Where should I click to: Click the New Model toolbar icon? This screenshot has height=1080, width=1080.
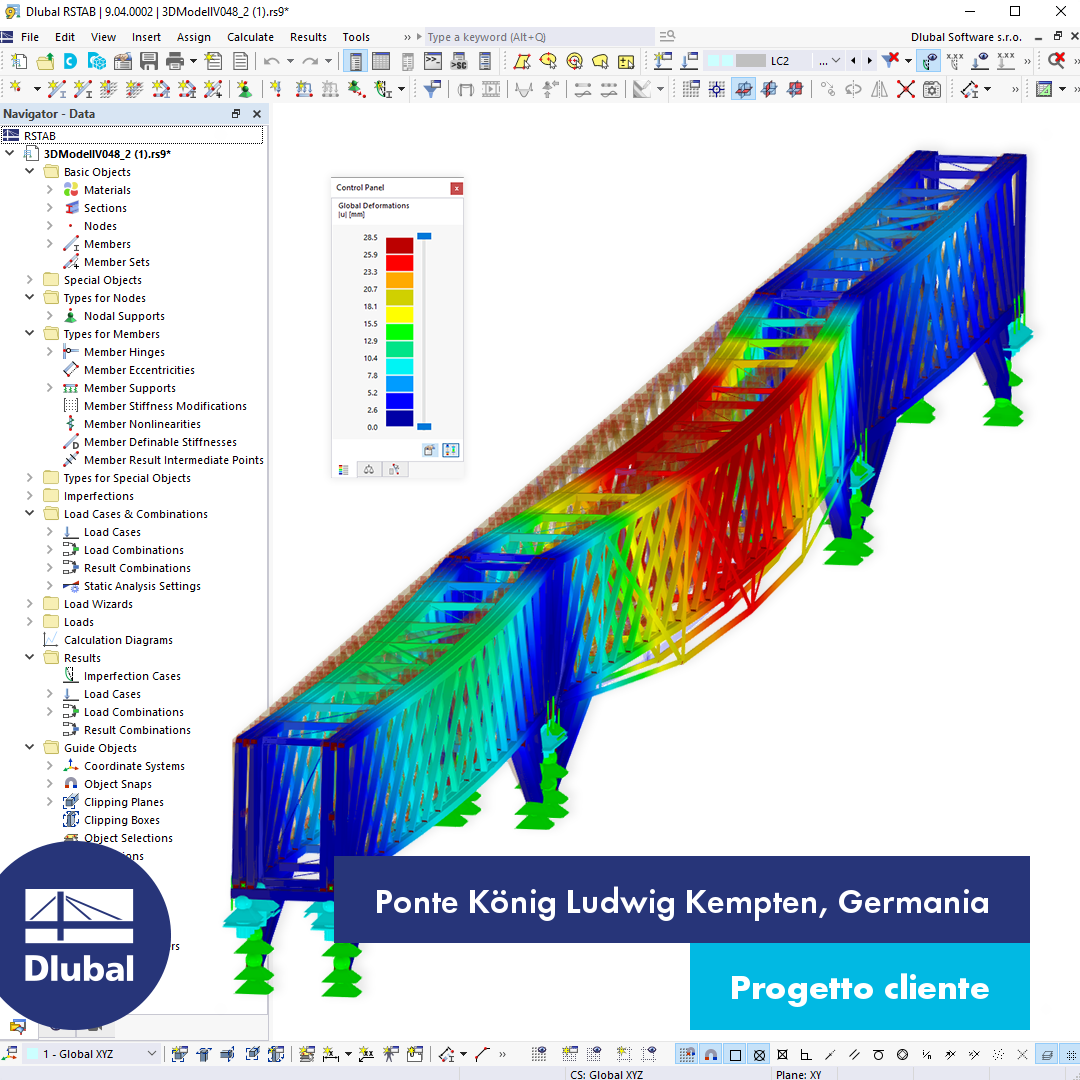point(19,61)
